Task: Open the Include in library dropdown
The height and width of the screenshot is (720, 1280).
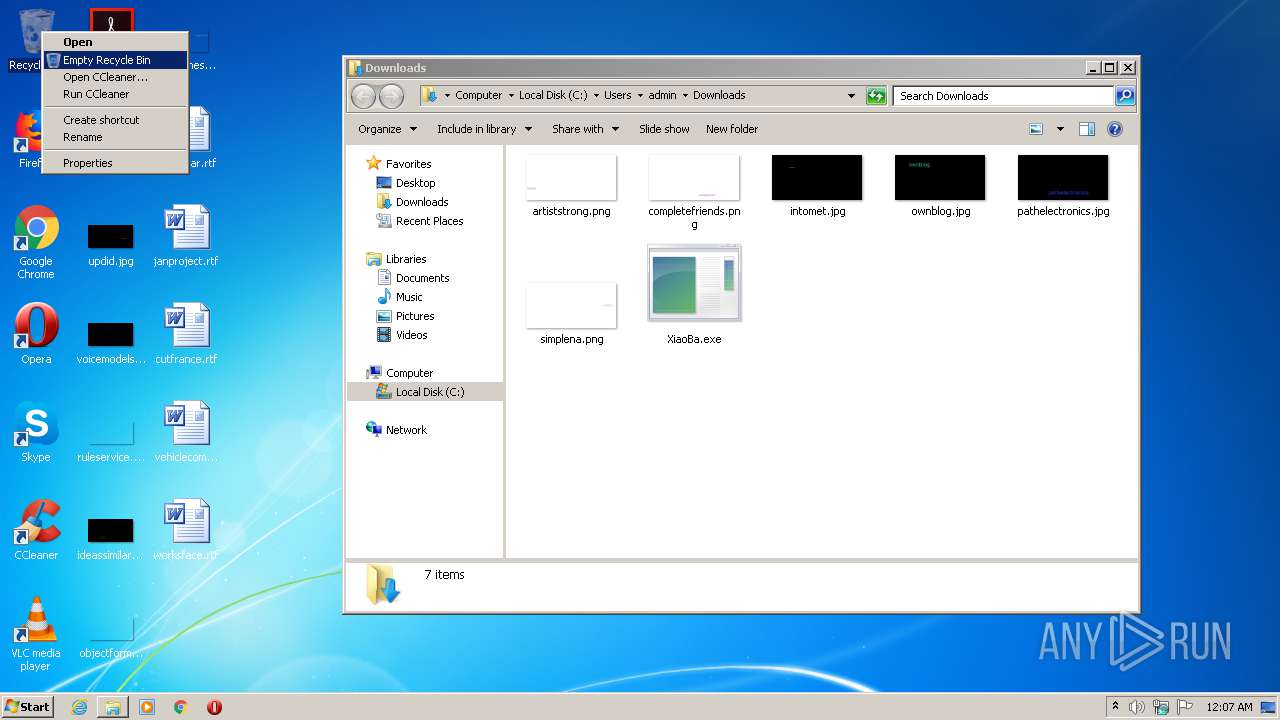Action: (x=484, y=129)
